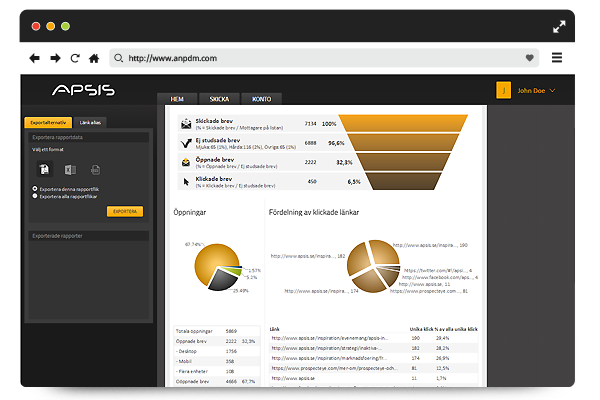Choose the Excel export format icon
600x400 pixels.
pos(70,171)
